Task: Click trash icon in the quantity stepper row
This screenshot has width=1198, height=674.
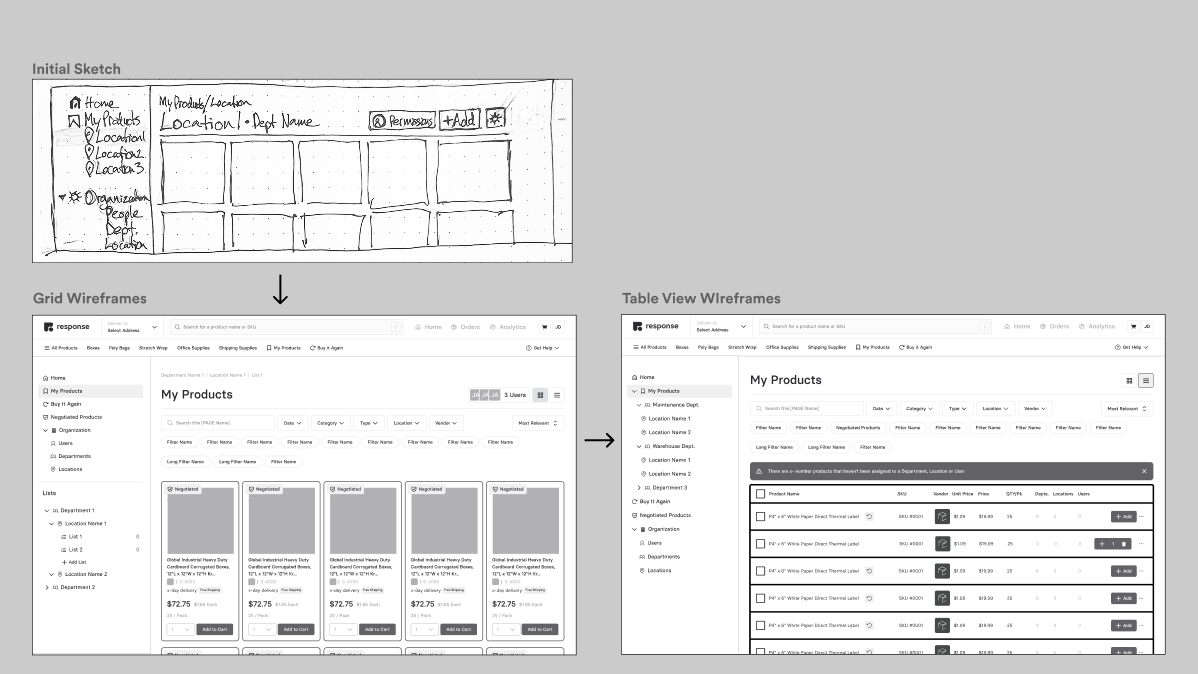Action: [1124, 544]
